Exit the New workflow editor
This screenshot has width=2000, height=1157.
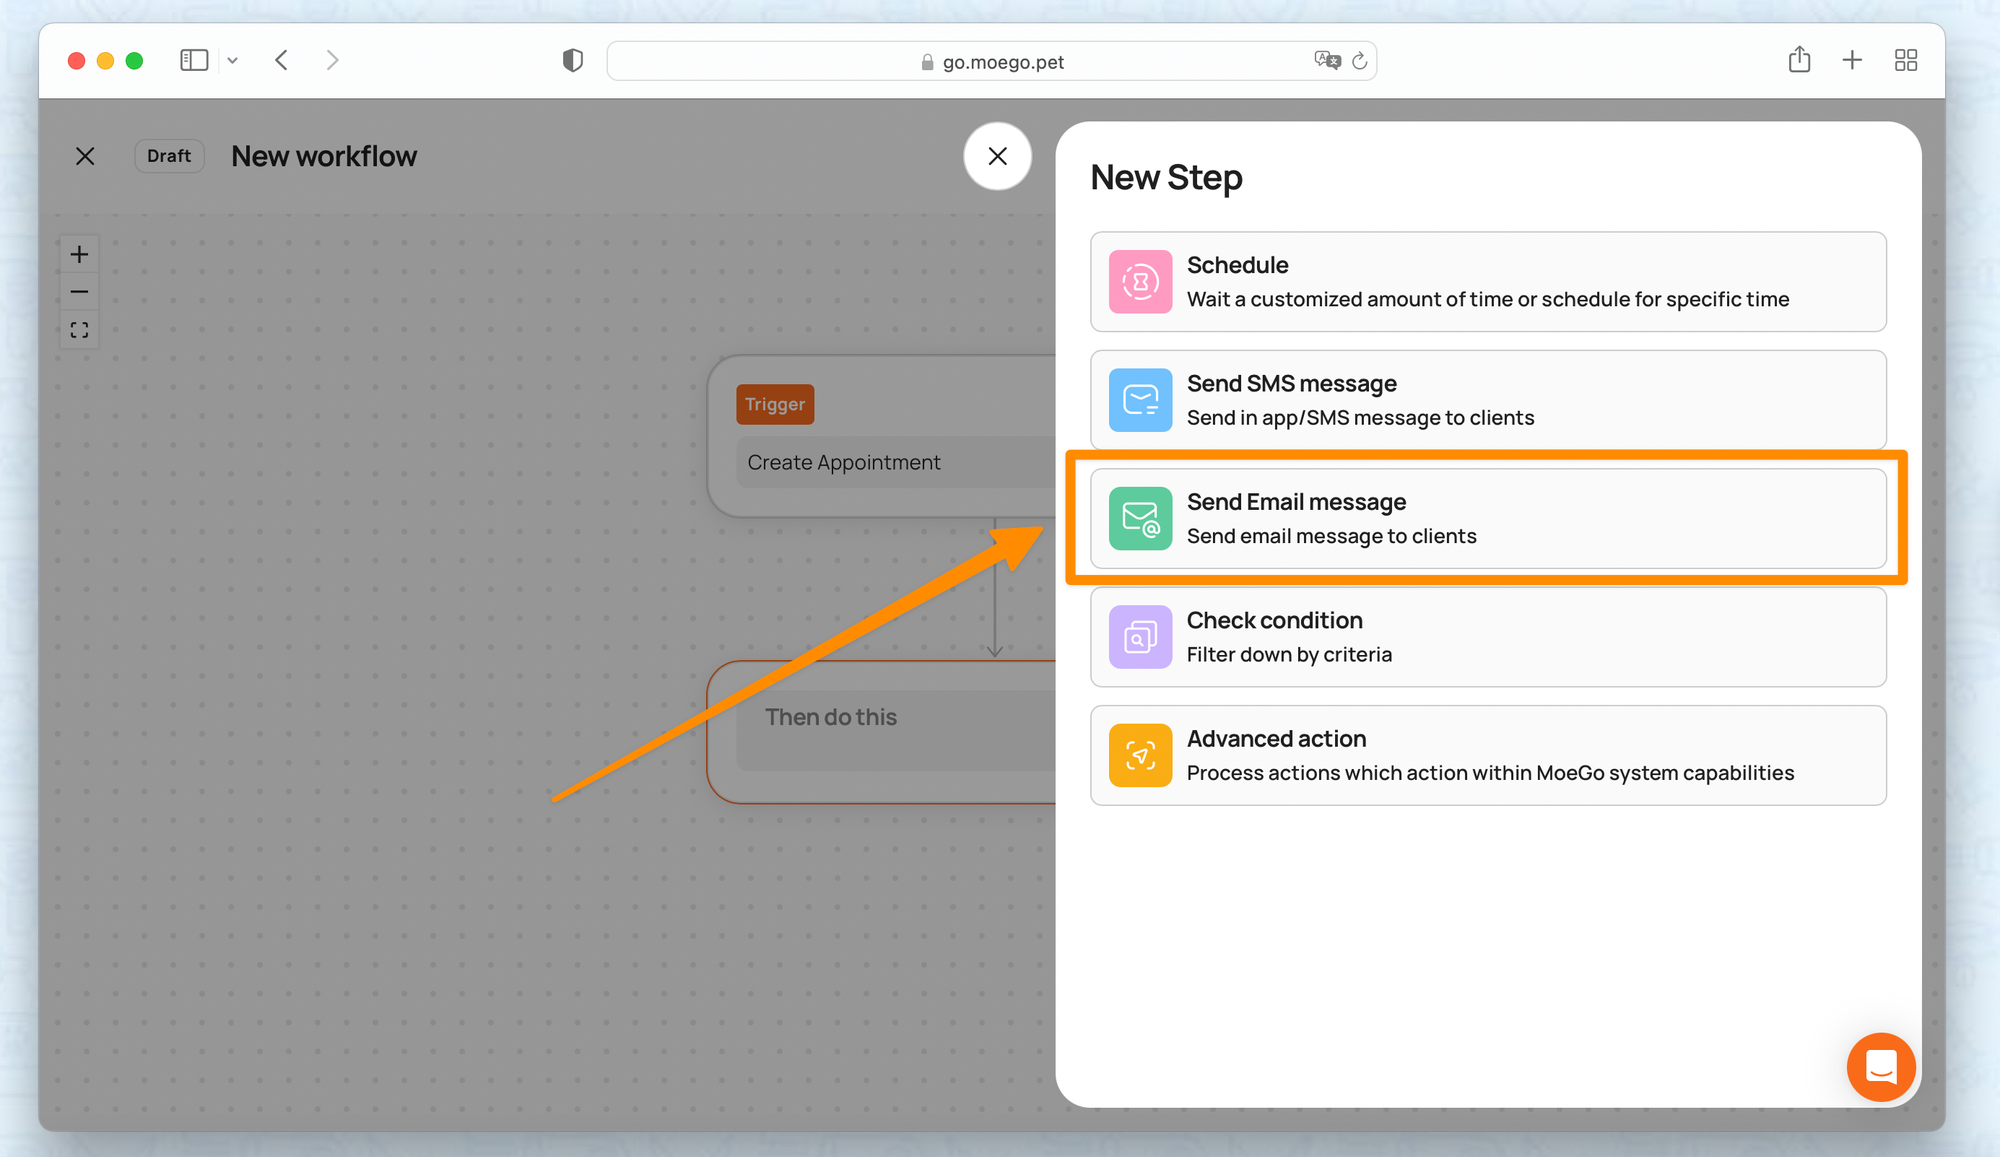tap(85, 156)
